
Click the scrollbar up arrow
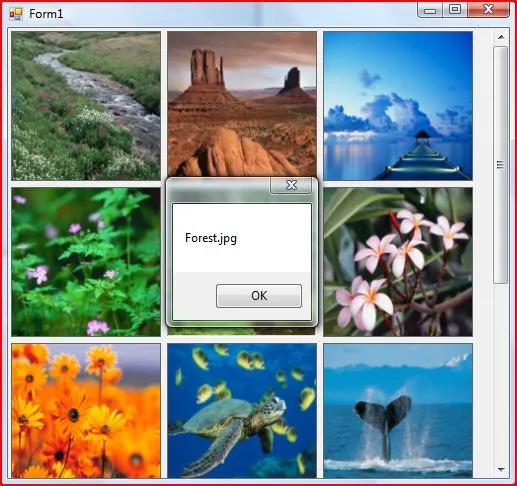point(501,37)
